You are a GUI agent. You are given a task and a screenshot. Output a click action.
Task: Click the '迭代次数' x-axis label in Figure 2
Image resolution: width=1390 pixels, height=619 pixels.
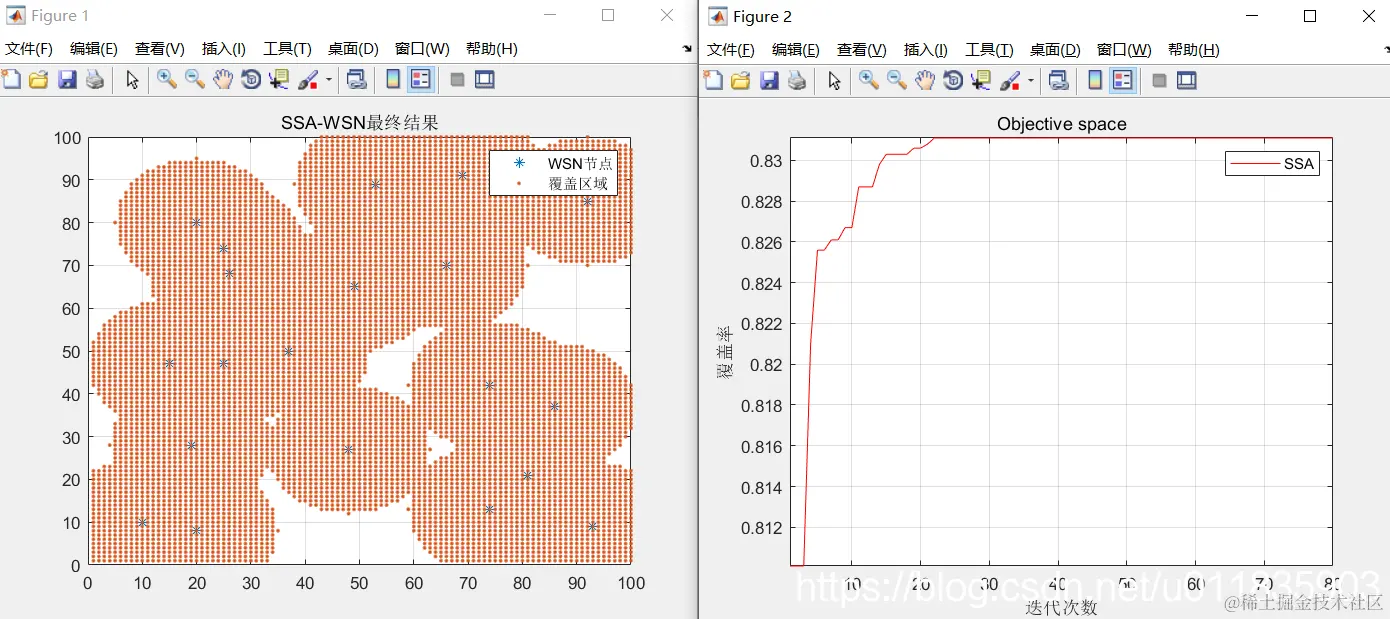(x=1061, y=607)
